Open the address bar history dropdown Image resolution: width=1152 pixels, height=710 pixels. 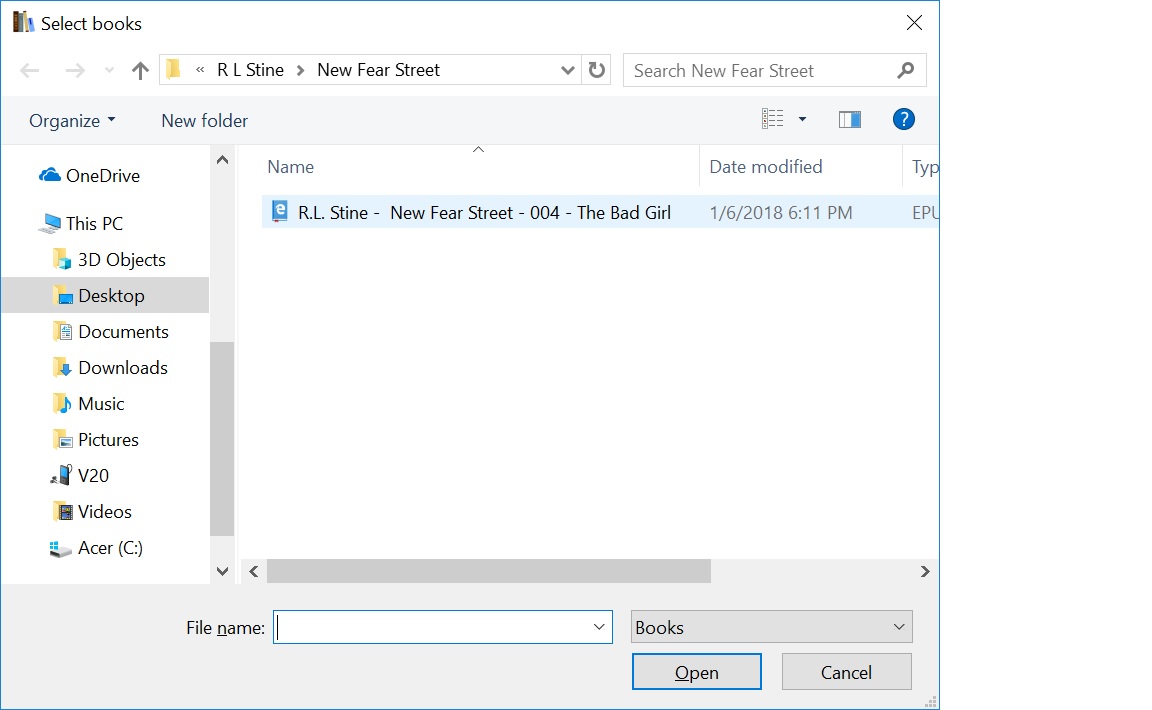pyautogui.click(x=567, y=70)
